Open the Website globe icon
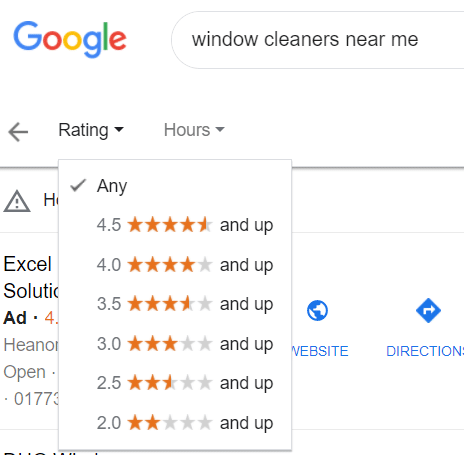The width and height of the screenshot is (464, 455). tap(317, 310)
